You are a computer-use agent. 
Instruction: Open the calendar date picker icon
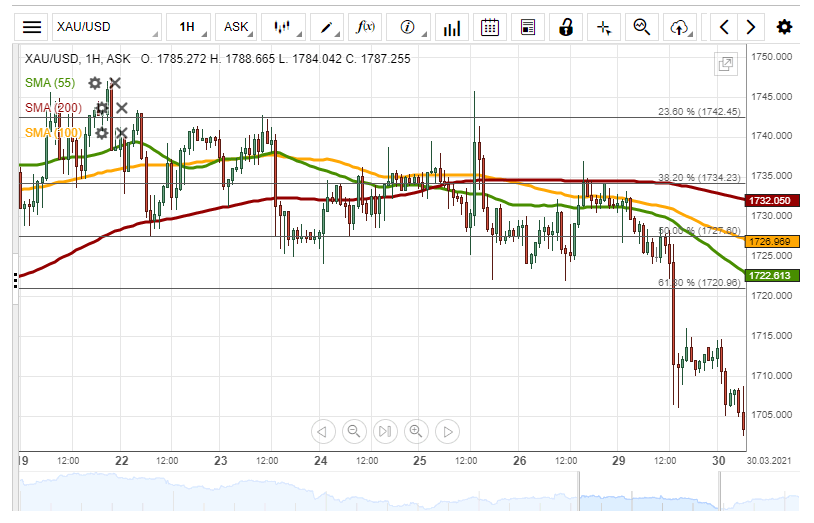click(x=490, y=27)
